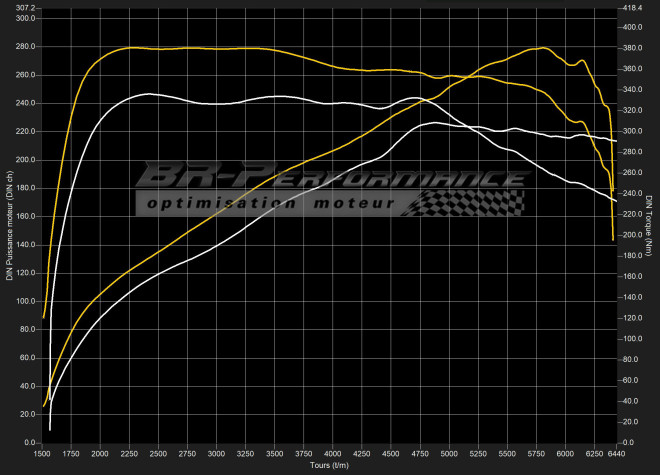Click the 280.0 label on left power axis

pyautogui.click(x=23, y=47)
